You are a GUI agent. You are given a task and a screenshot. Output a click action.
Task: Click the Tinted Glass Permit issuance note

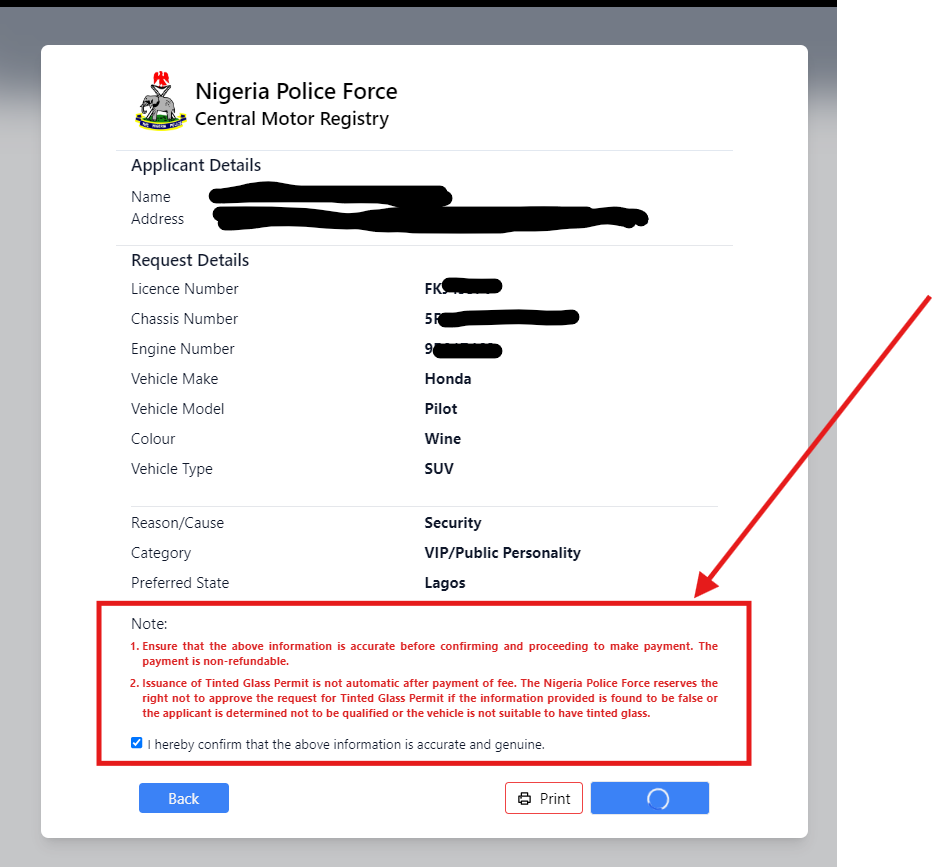[424, 698]
